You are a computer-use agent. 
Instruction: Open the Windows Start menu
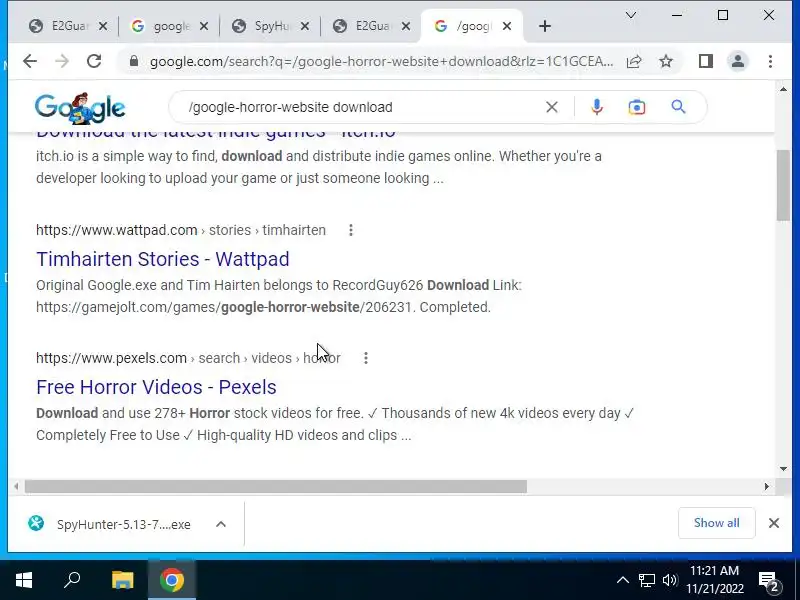tap(24, 580)
